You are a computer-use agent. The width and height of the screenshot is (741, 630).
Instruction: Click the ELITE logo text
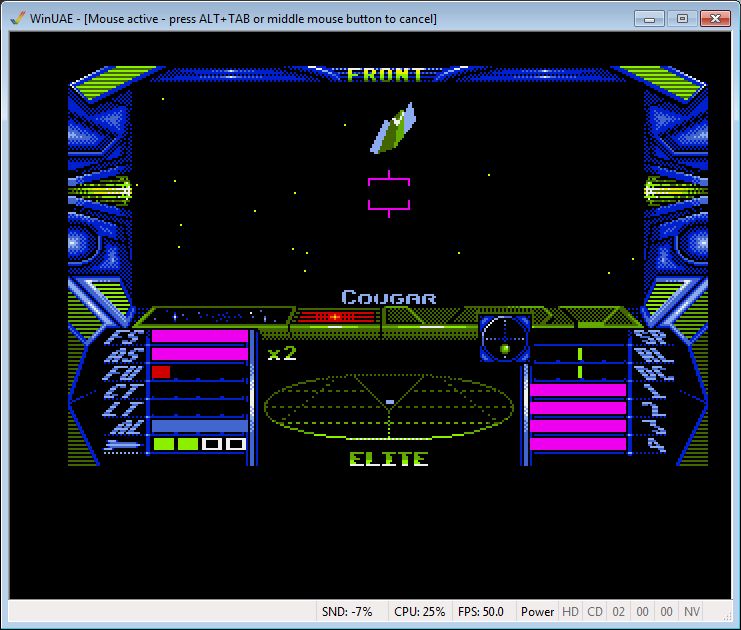pyautogui.click(x=389, y=459)
